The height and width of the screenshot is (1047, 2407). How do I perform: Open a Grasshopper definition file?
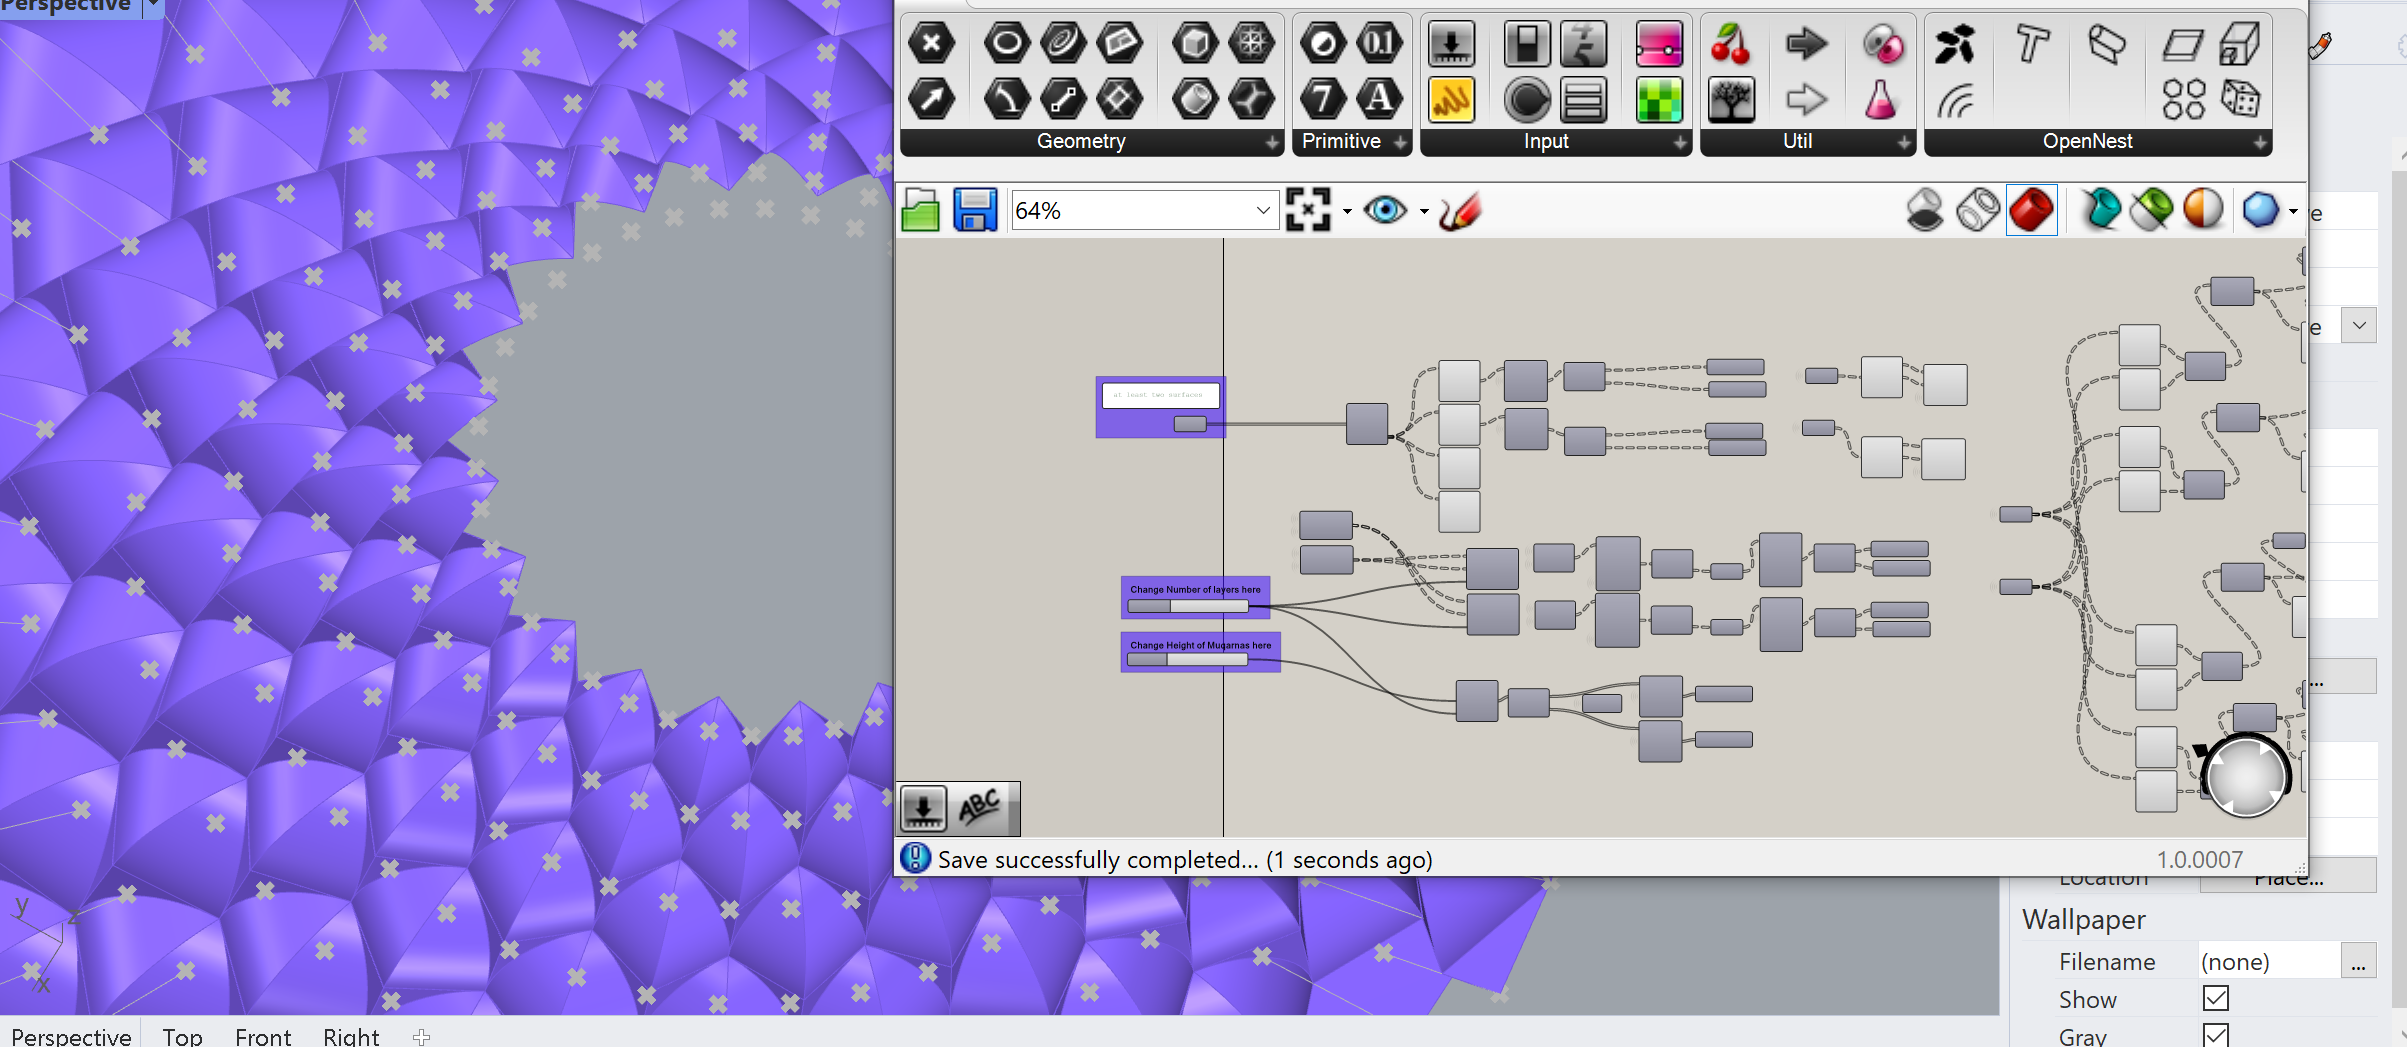tap(920, 209)
